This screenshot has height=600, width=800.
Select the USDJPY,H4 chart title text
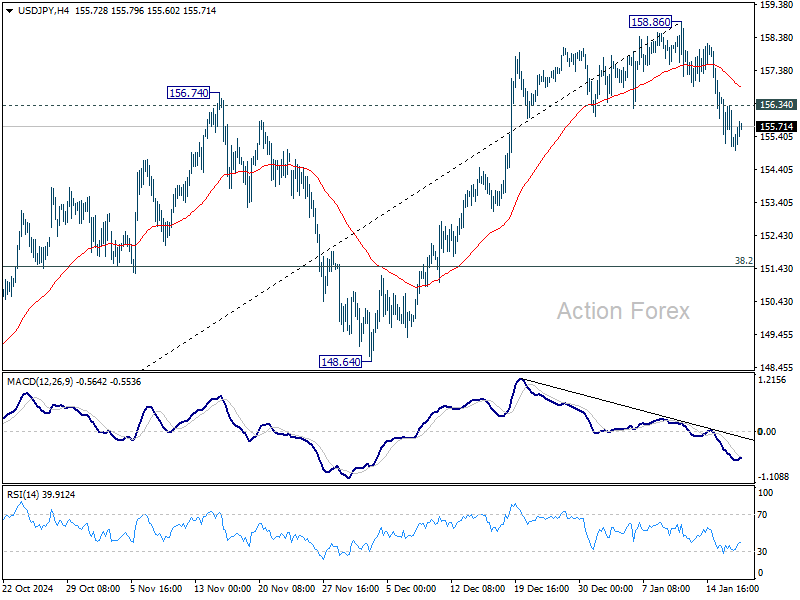[43, 11]
